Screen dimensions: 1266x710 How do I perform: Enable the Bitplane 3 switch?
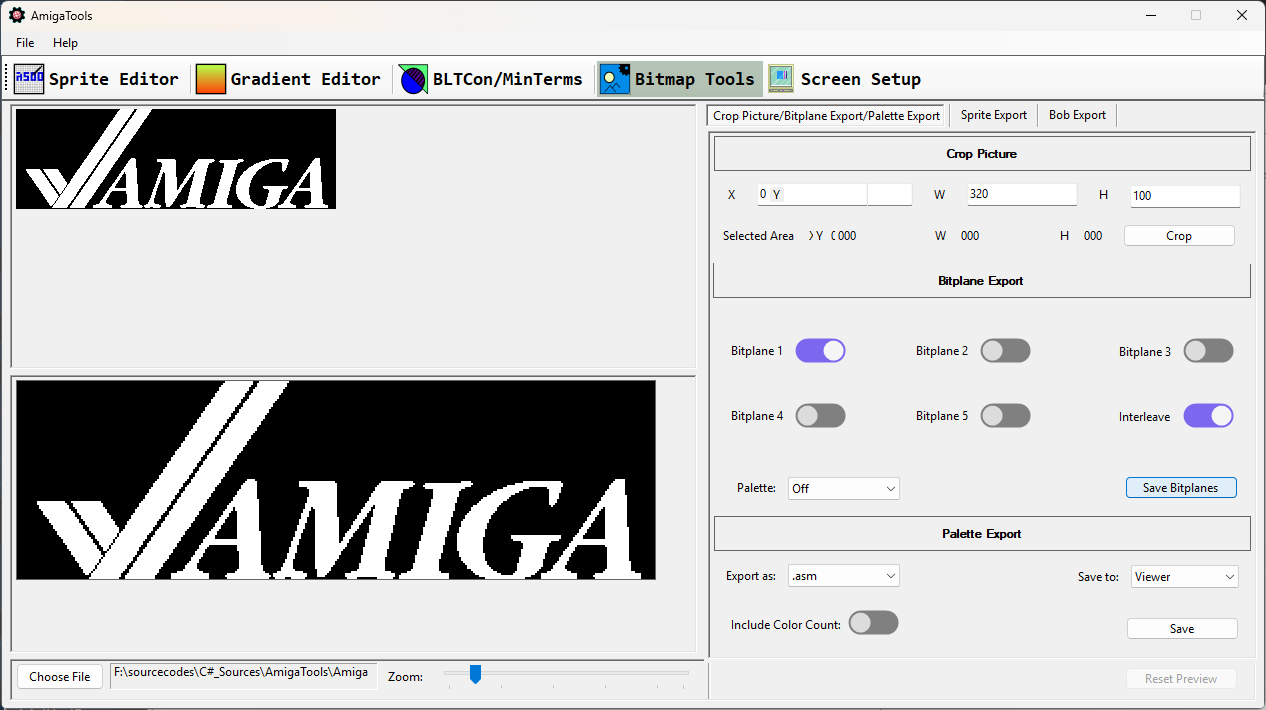click(x=1208, y=351)
